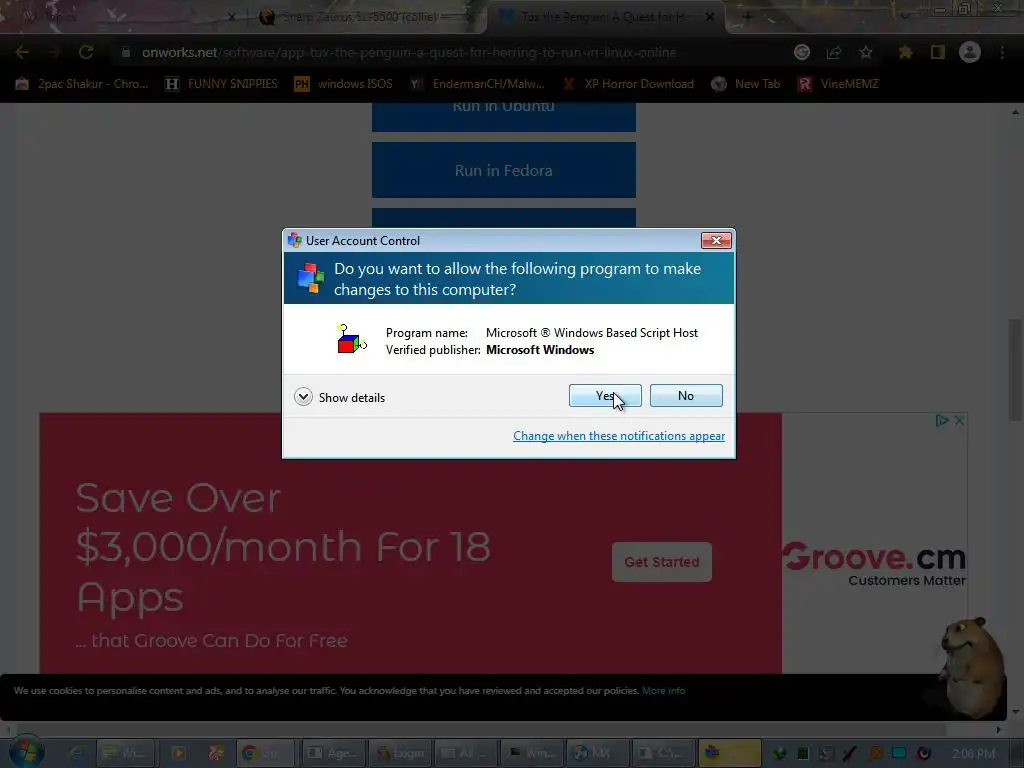
Task: Open AdChoices triangle icon on ad
Action: (x=942, y=421)
